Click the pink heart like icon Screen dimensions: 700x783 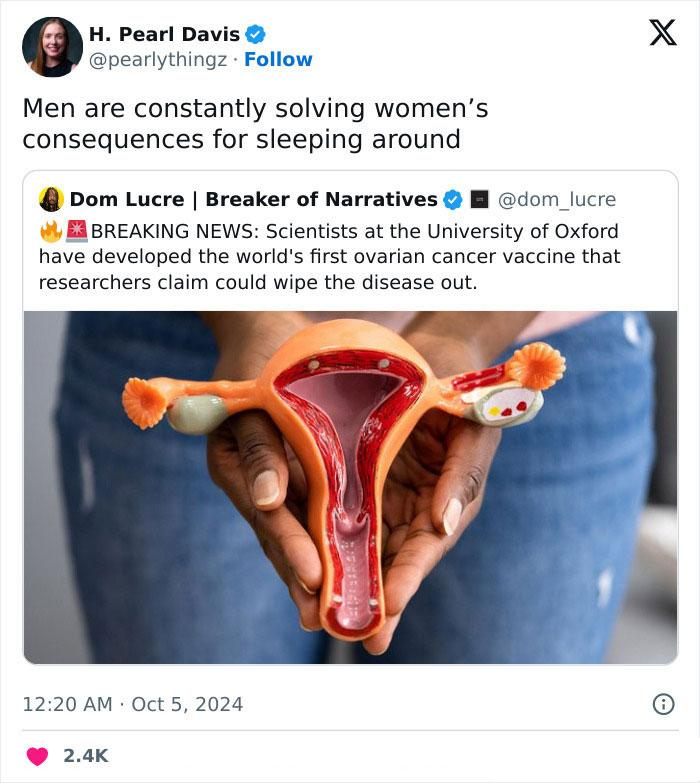coord(37,756)
